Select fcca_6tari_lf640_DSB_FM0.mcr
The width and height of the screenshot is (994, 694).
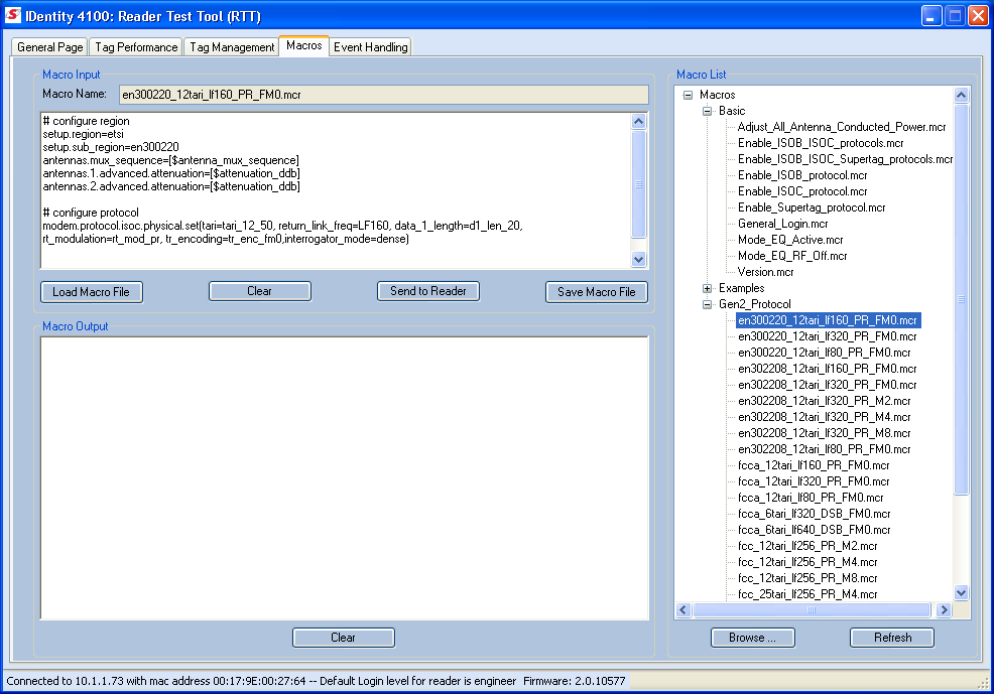[814, 530]
